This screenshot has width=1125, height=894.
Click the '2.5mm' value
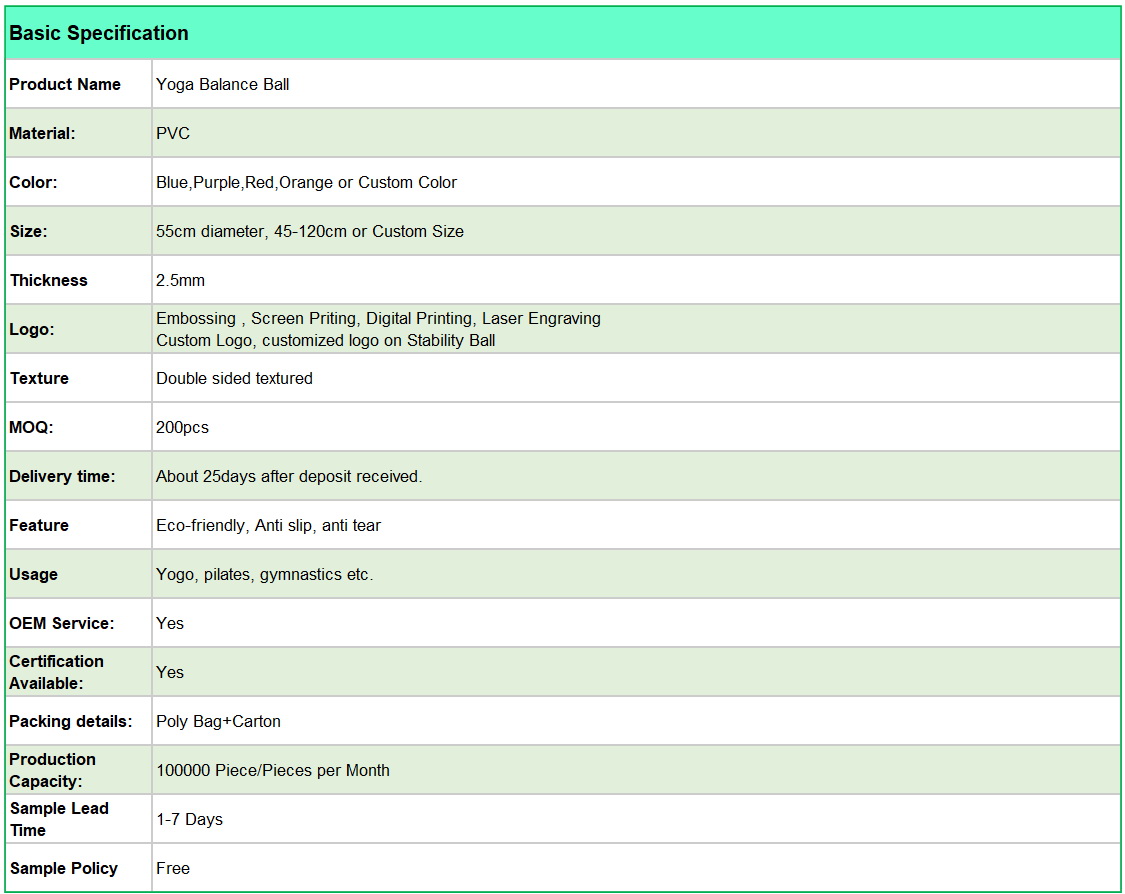(x=180, y=281)
